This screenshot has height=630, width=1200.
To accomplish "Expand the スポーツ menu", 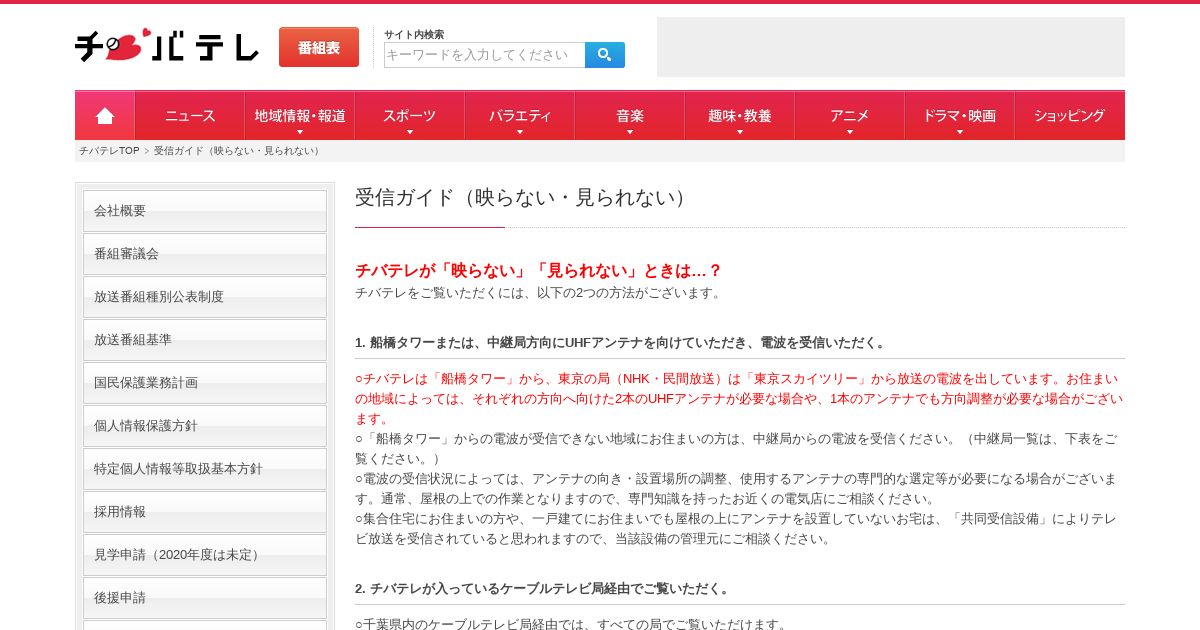I will coord(410,116).
